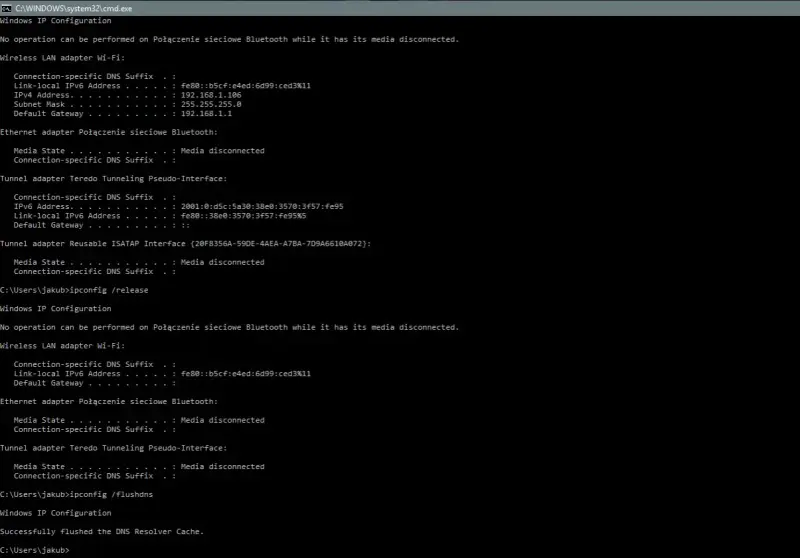Click 'Windows IP Configuration' line under ipconfig /flushdns
Image resolution: width=800 pixels, height=558 pixels.
56,513
